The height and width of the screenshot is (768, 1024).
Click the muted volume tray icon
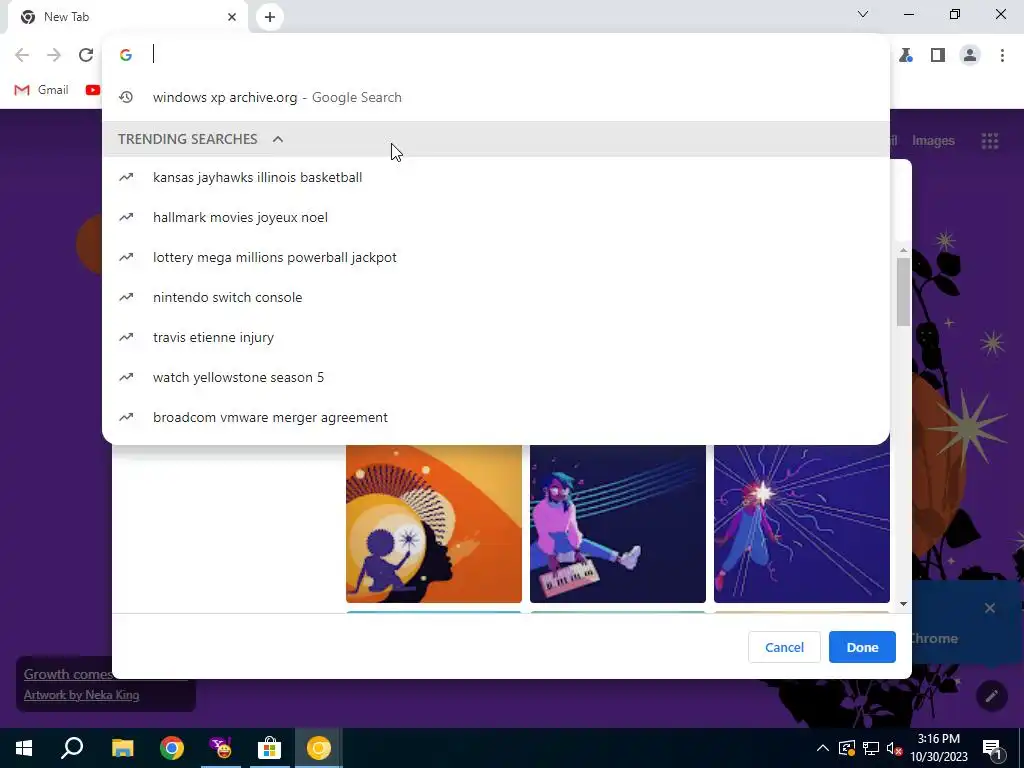pyautogui.click(x=894, y=748)
